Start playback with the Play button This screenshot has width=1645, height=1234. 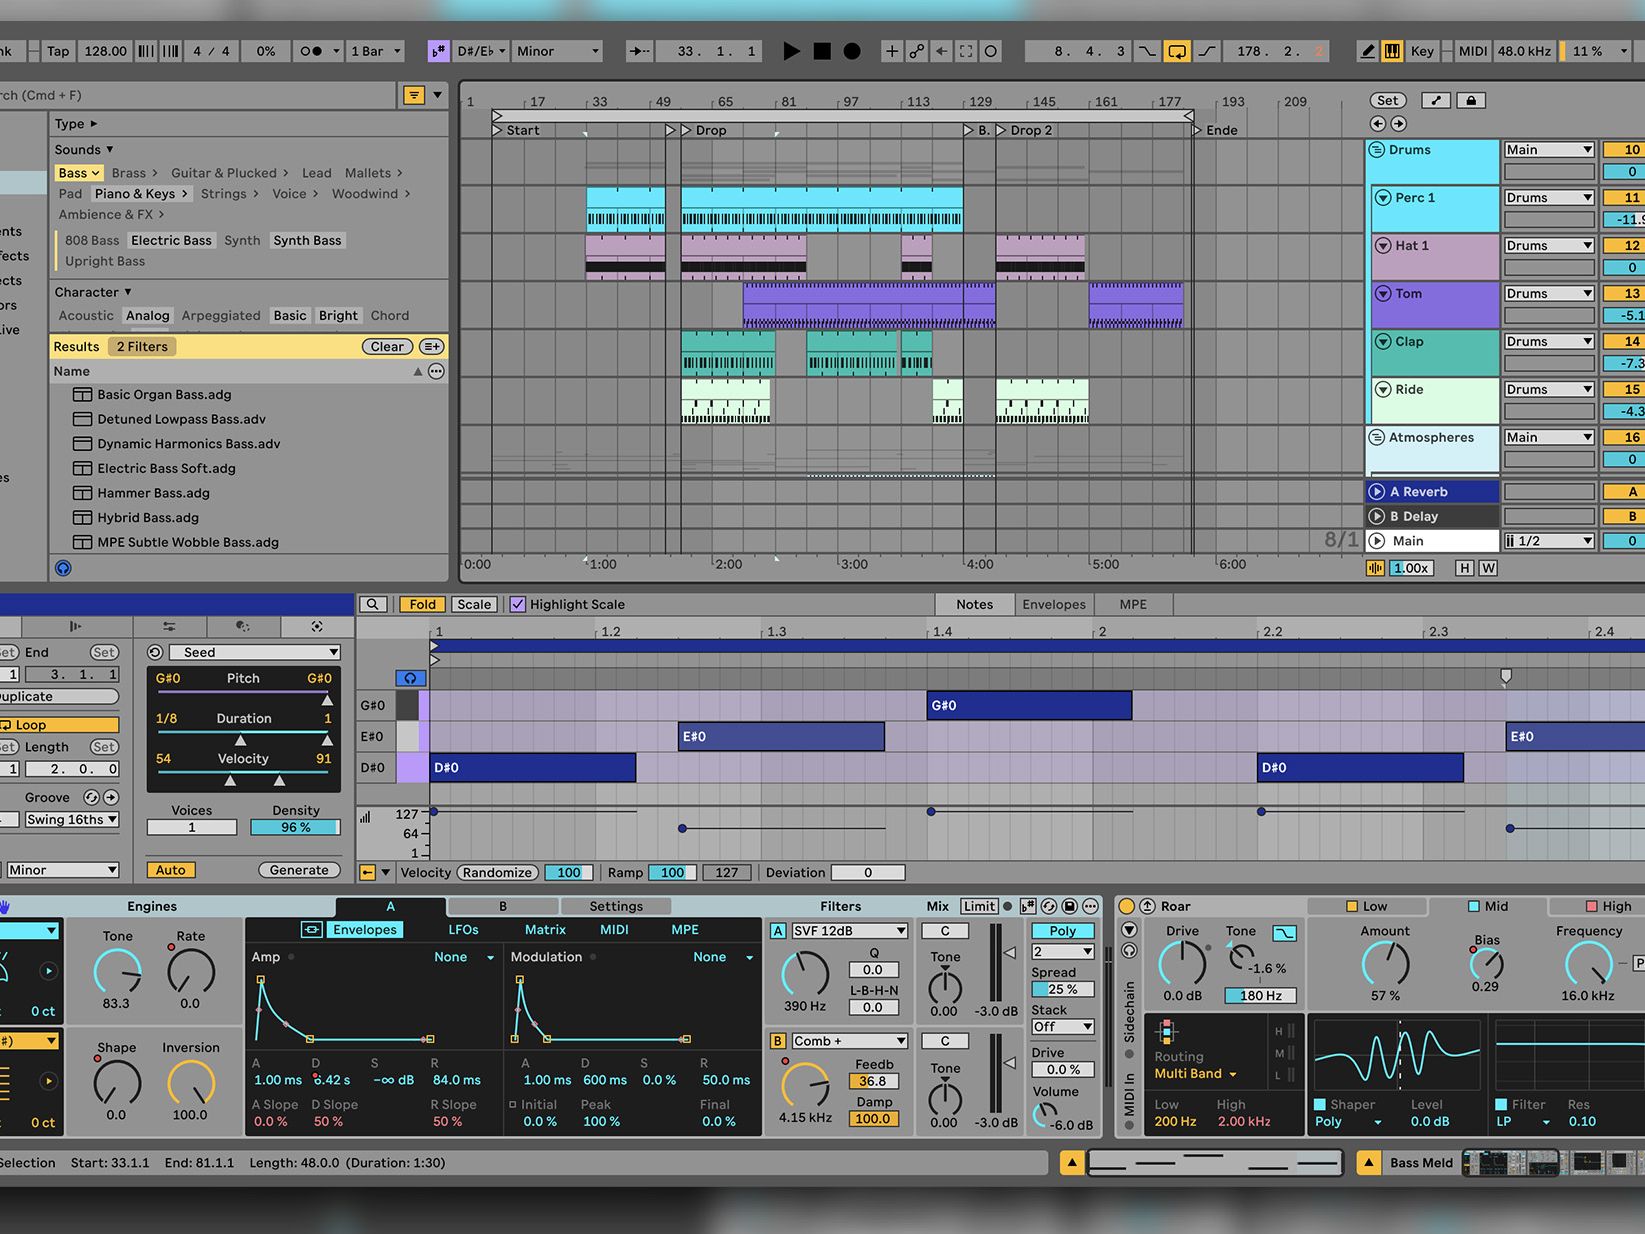(791, 51)
